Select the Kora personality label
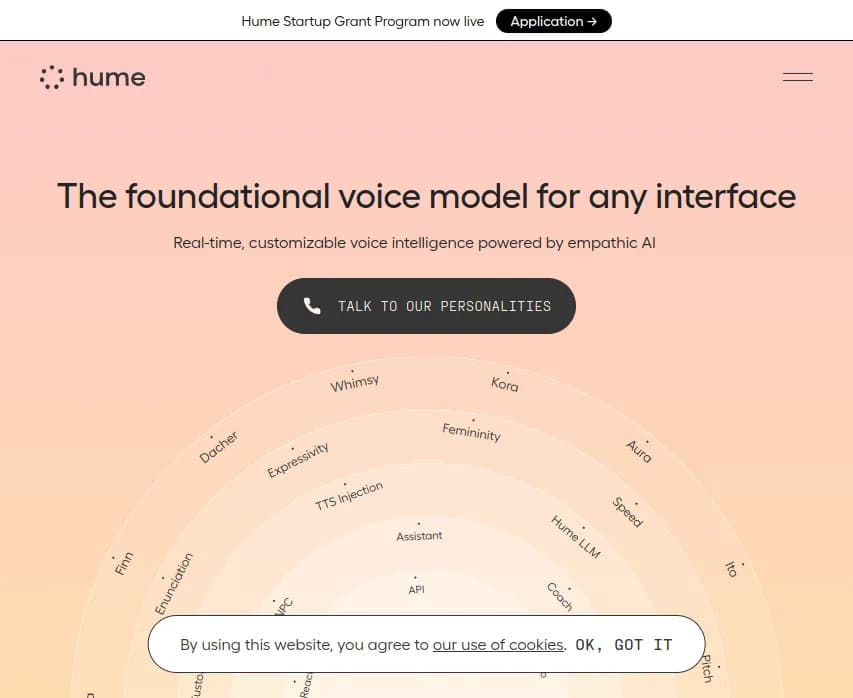The width and height of the screenshot is (853, 698). click(504, 384)
